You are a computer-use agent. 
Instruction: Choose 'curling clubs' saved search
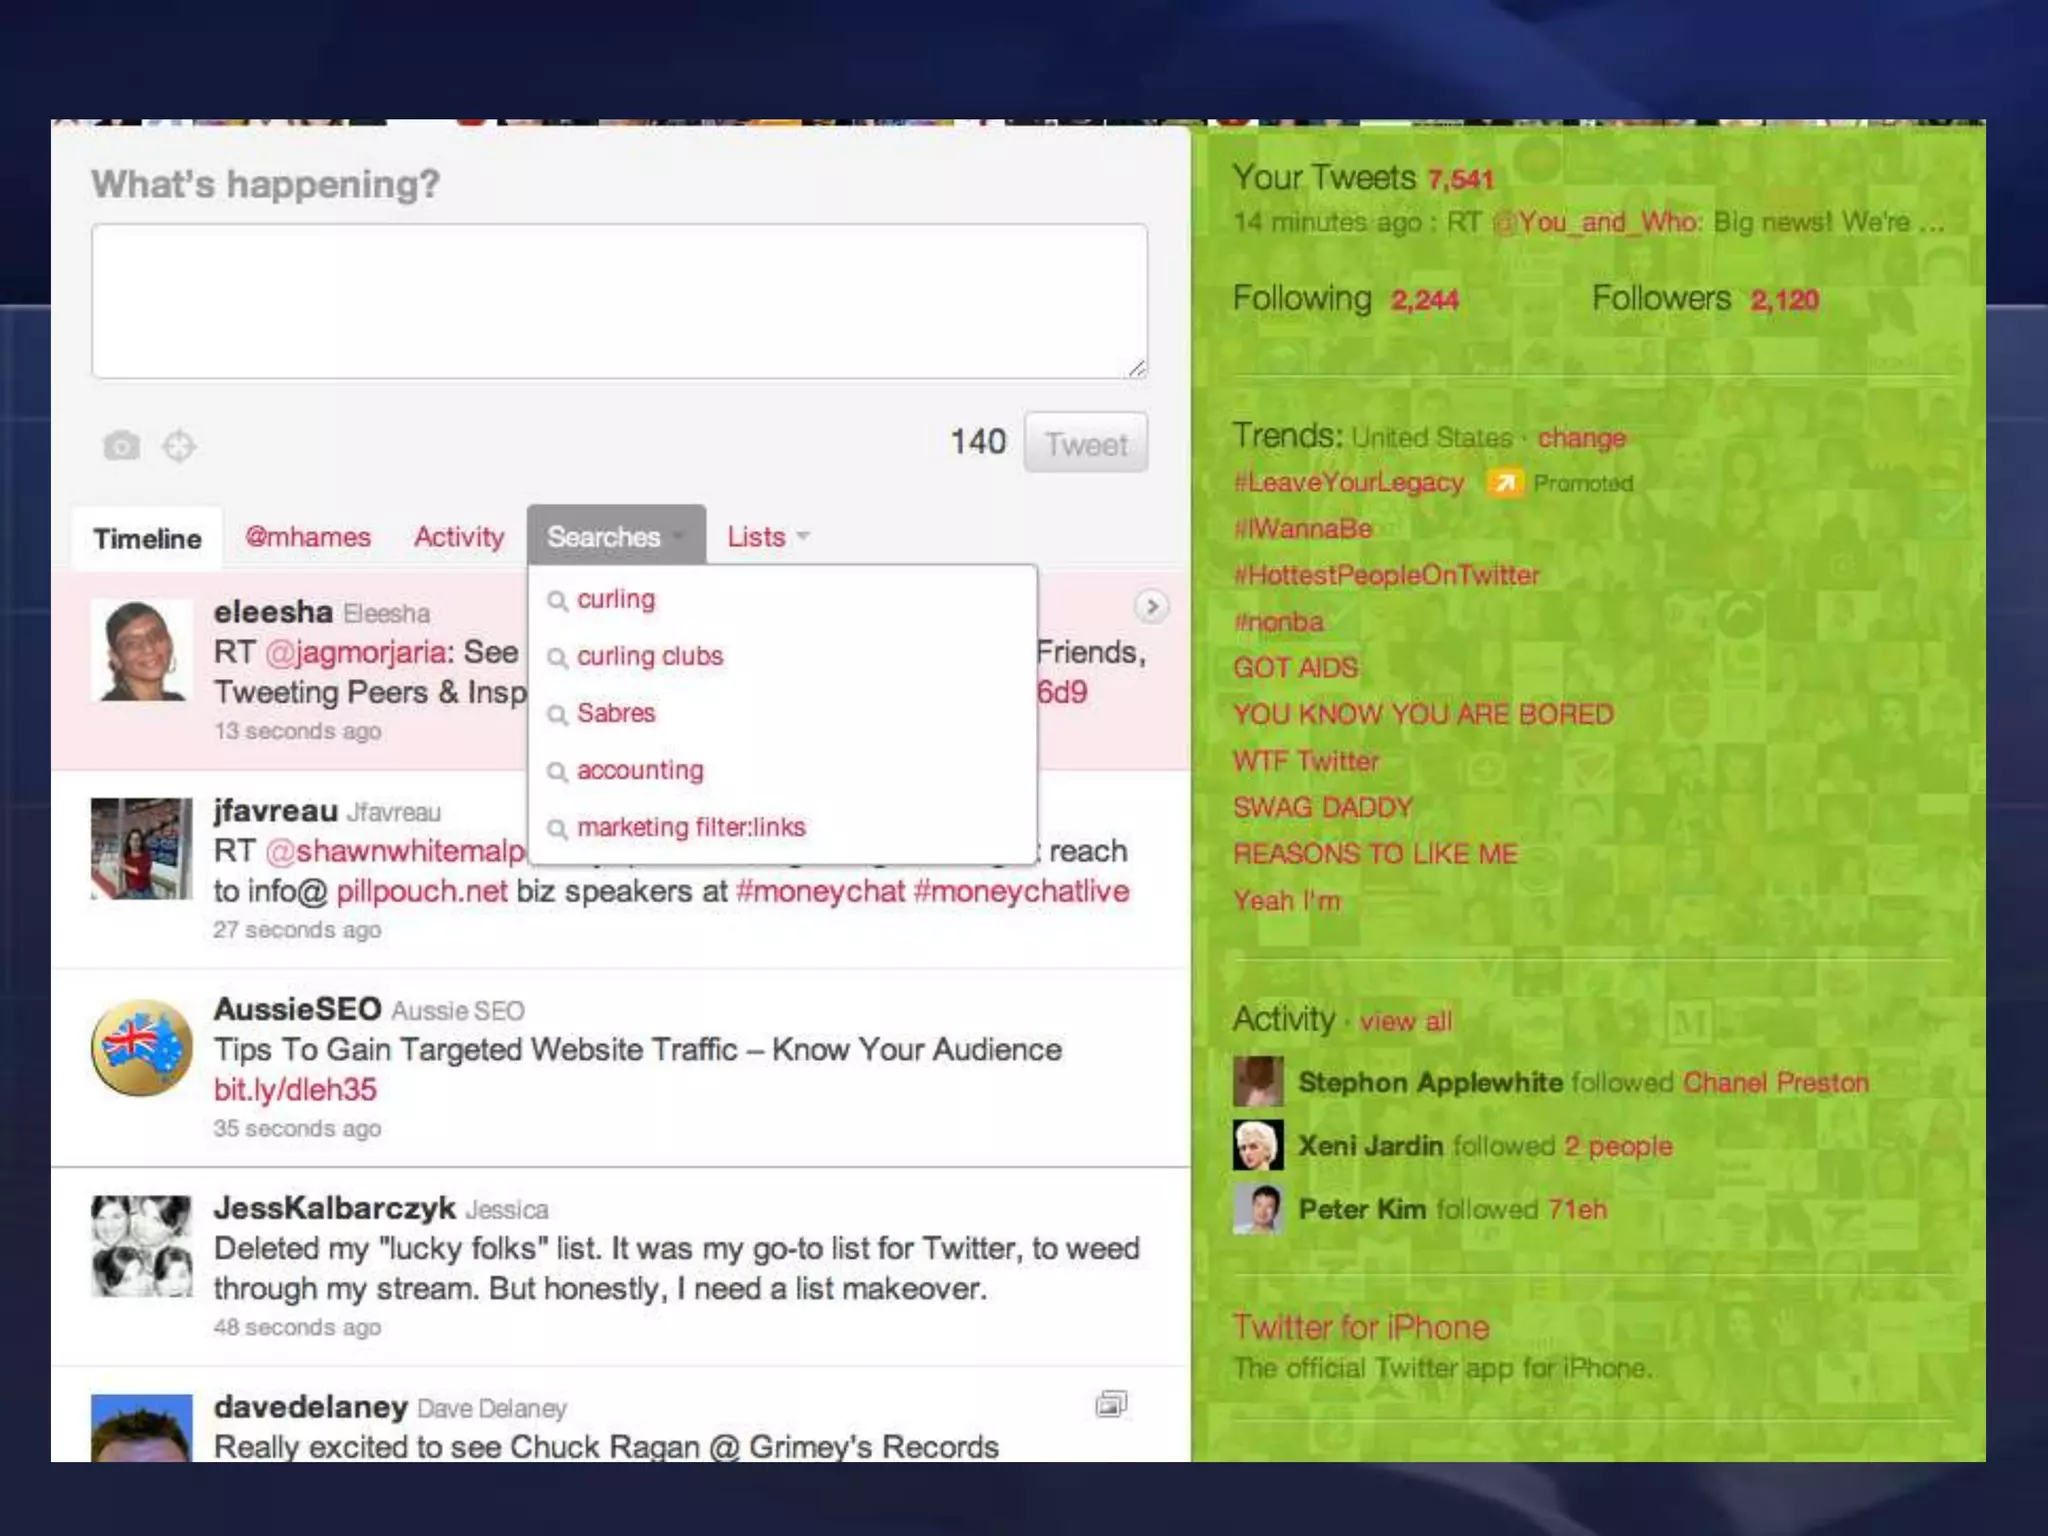649,656
